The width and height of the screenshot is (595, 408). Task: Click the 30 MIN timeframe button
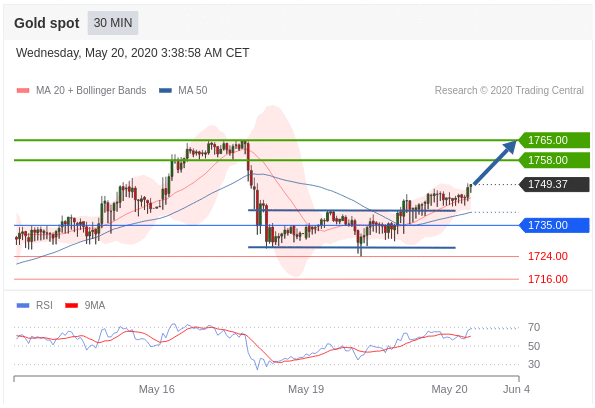tap(113, 23)
